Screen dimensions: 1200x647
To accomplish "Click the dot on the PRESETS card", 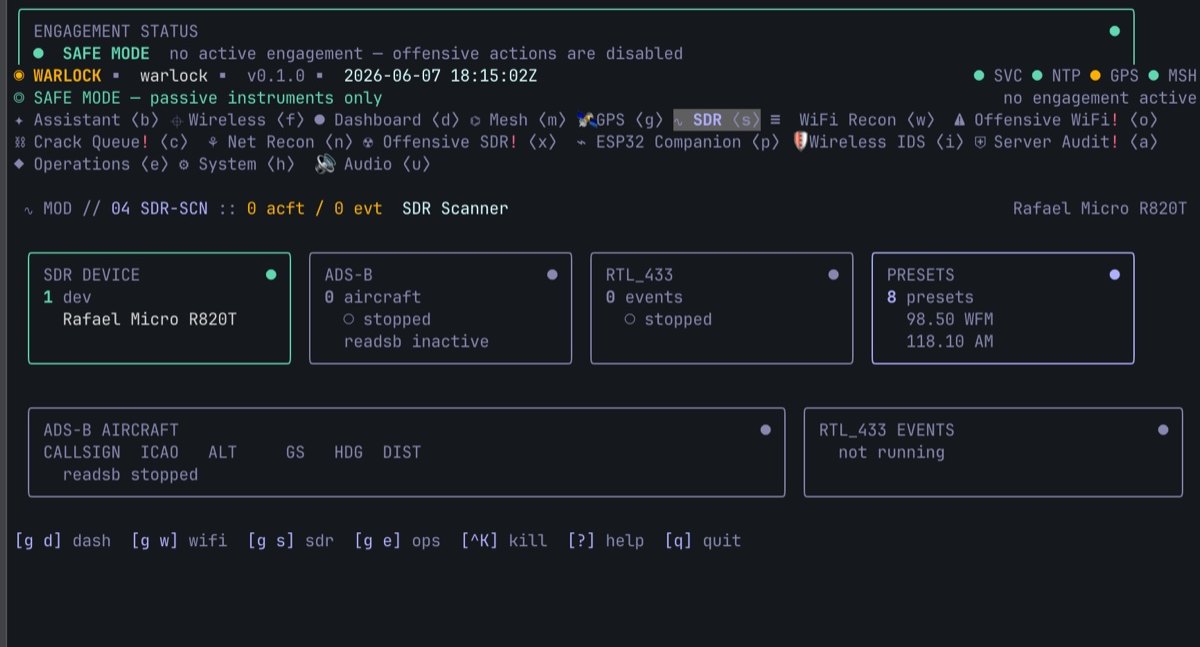I will [x=1115, y=274].
